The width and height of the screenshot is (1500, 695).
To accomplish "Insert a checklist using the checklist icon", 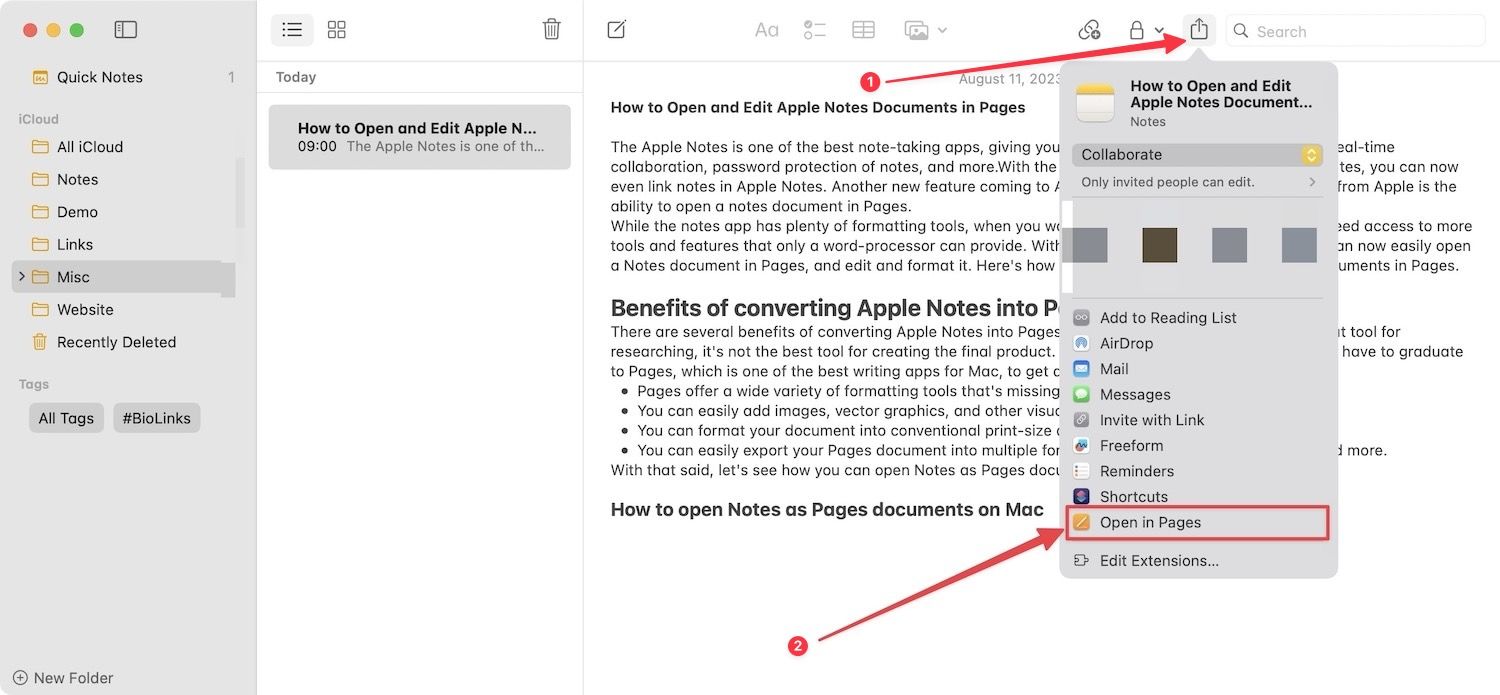I will click(x=814, y=30).
